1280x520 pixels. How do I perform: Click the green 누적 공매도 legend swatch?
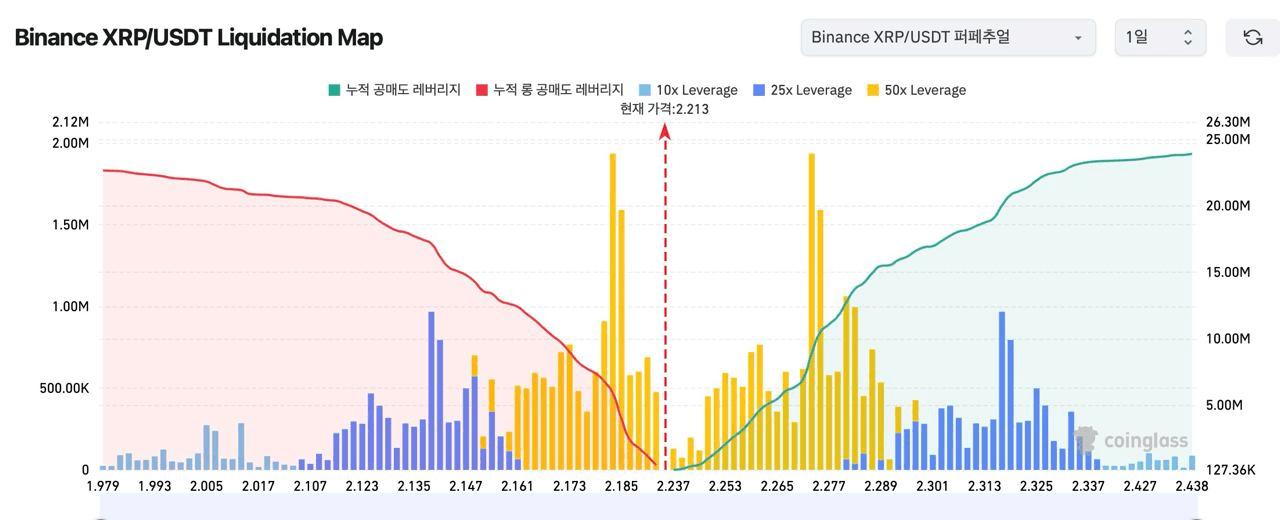[334, 90]
